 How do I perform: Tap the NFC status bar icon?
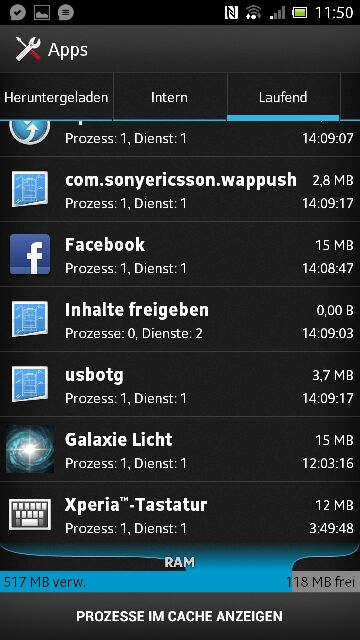tap(231, 12)
